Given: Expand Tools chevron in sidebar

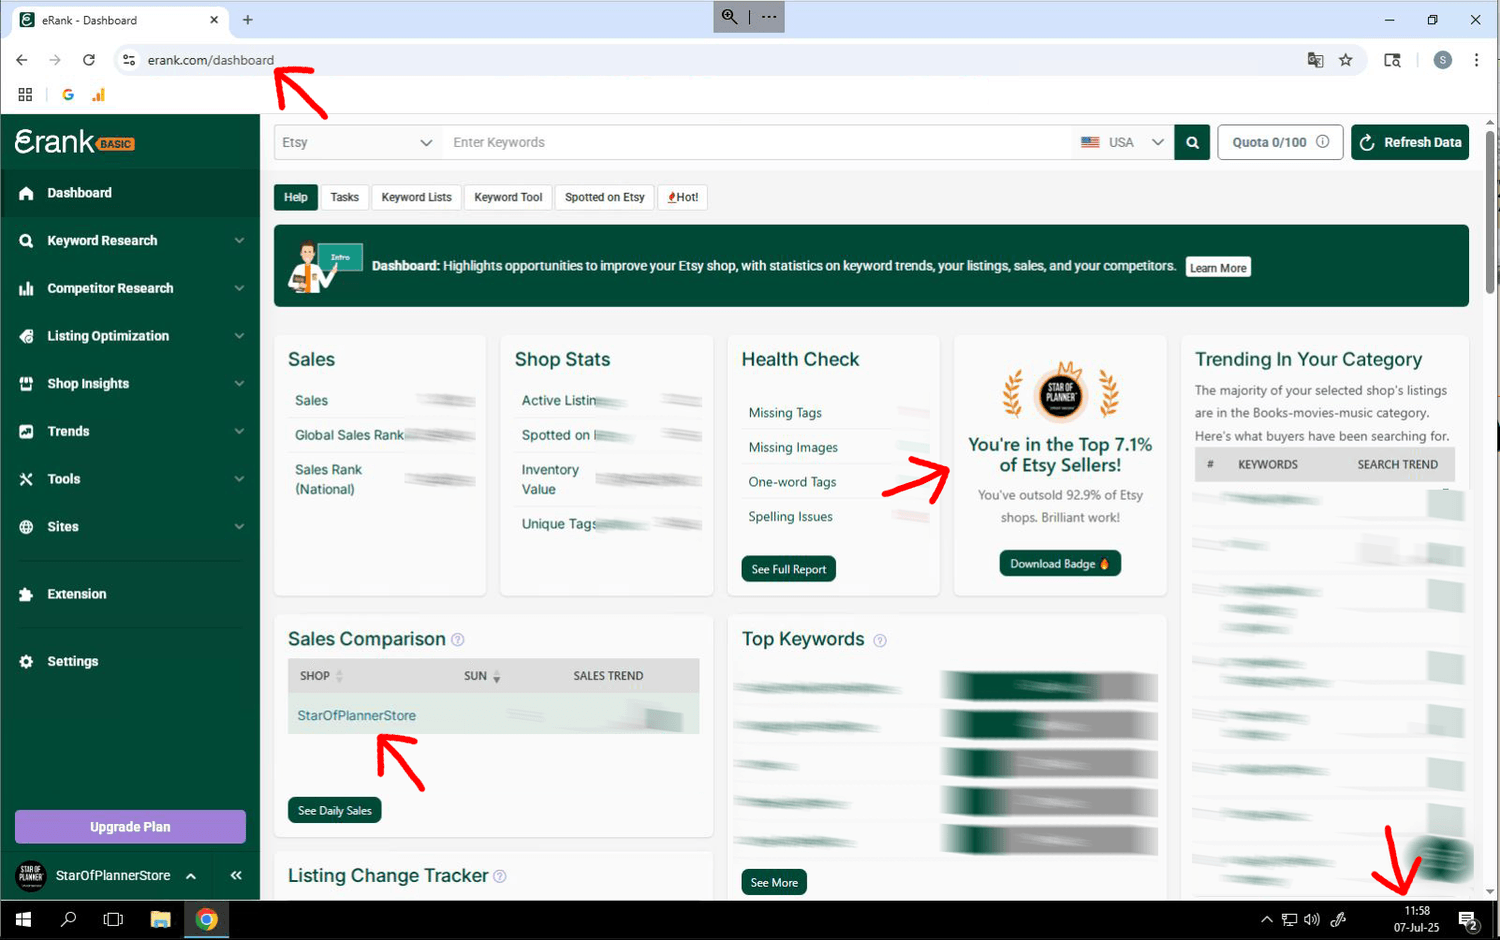Looking at the screenshot, I should click(x=239, y=479).
